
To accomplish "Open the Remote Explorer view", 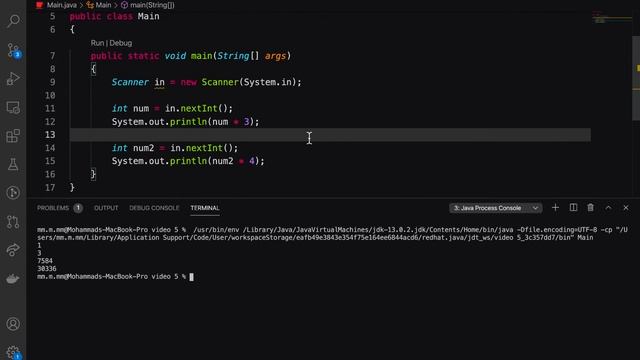I will pyautogui.click(x=13, y=108).
